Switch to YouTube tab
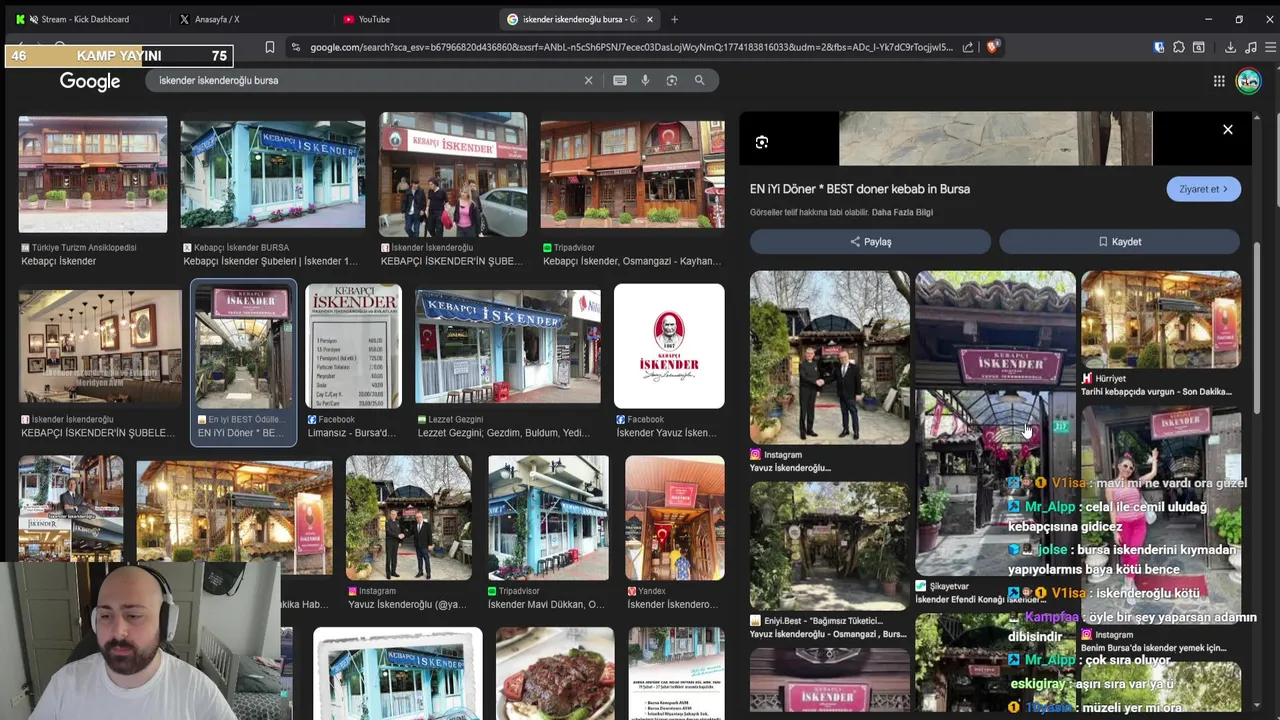 click(x=413, y=19)
